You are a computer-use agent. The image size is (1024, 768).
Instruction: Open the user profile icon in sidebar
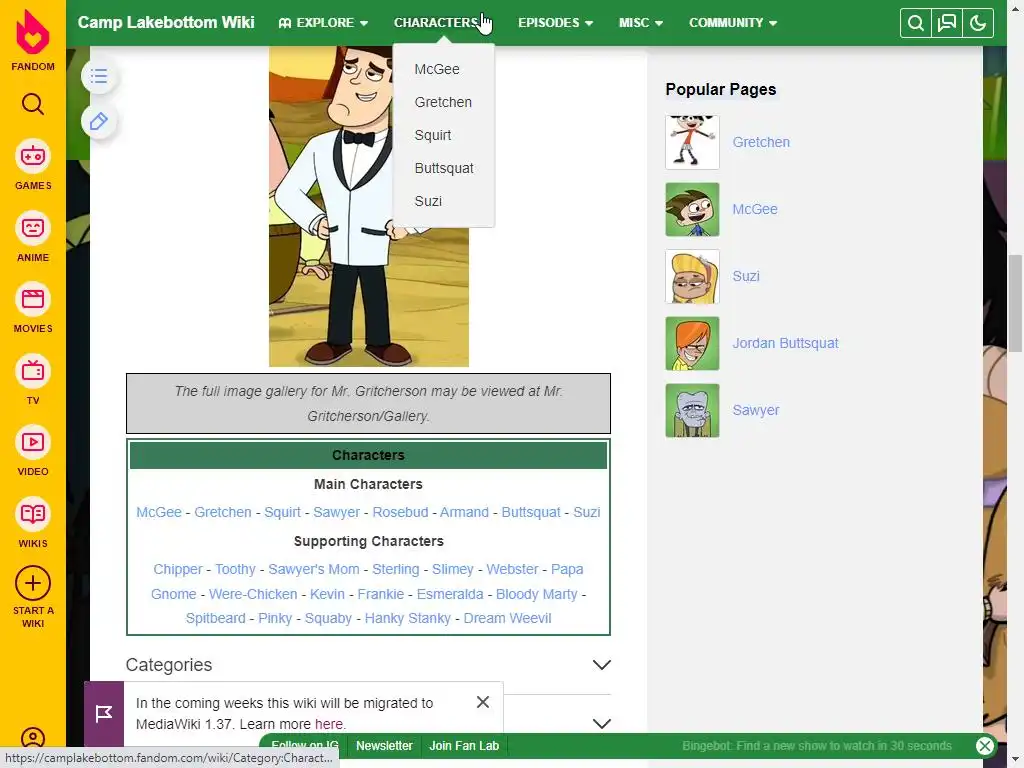pyautogui.click(x=33, y=739)
